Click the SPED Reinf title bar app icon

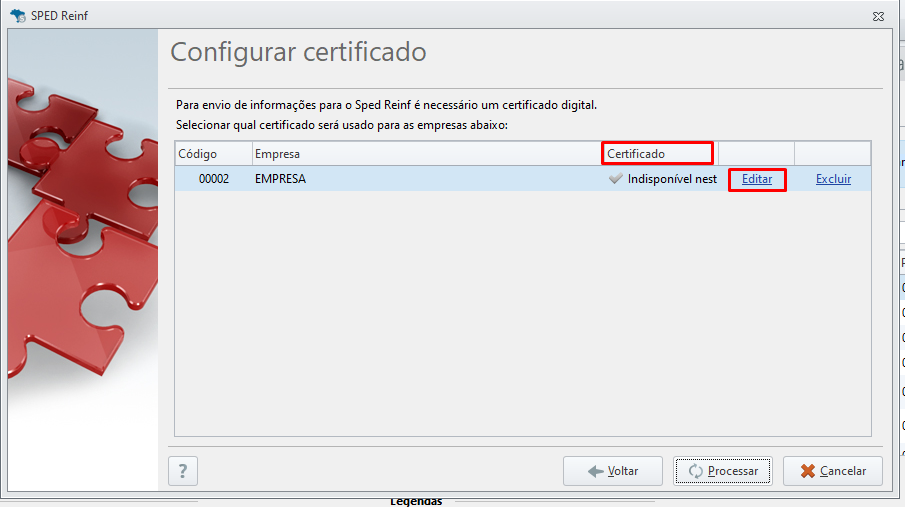pos(18,16)
